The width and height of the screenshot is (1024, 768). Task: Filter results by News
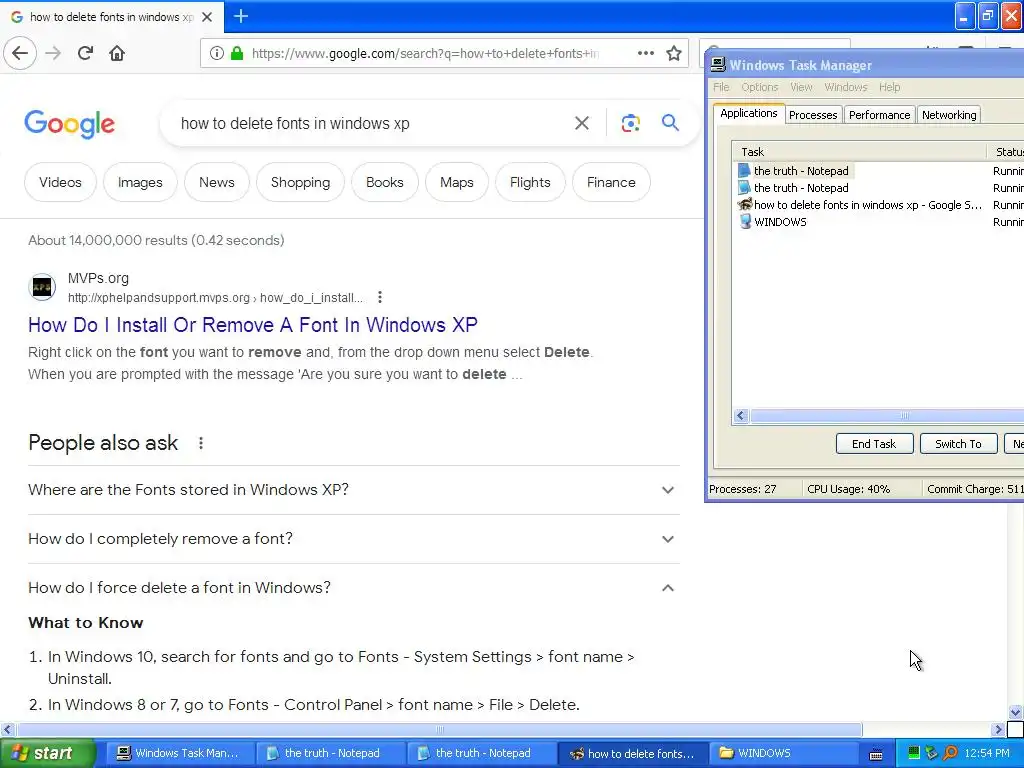[x=217, y=182]
